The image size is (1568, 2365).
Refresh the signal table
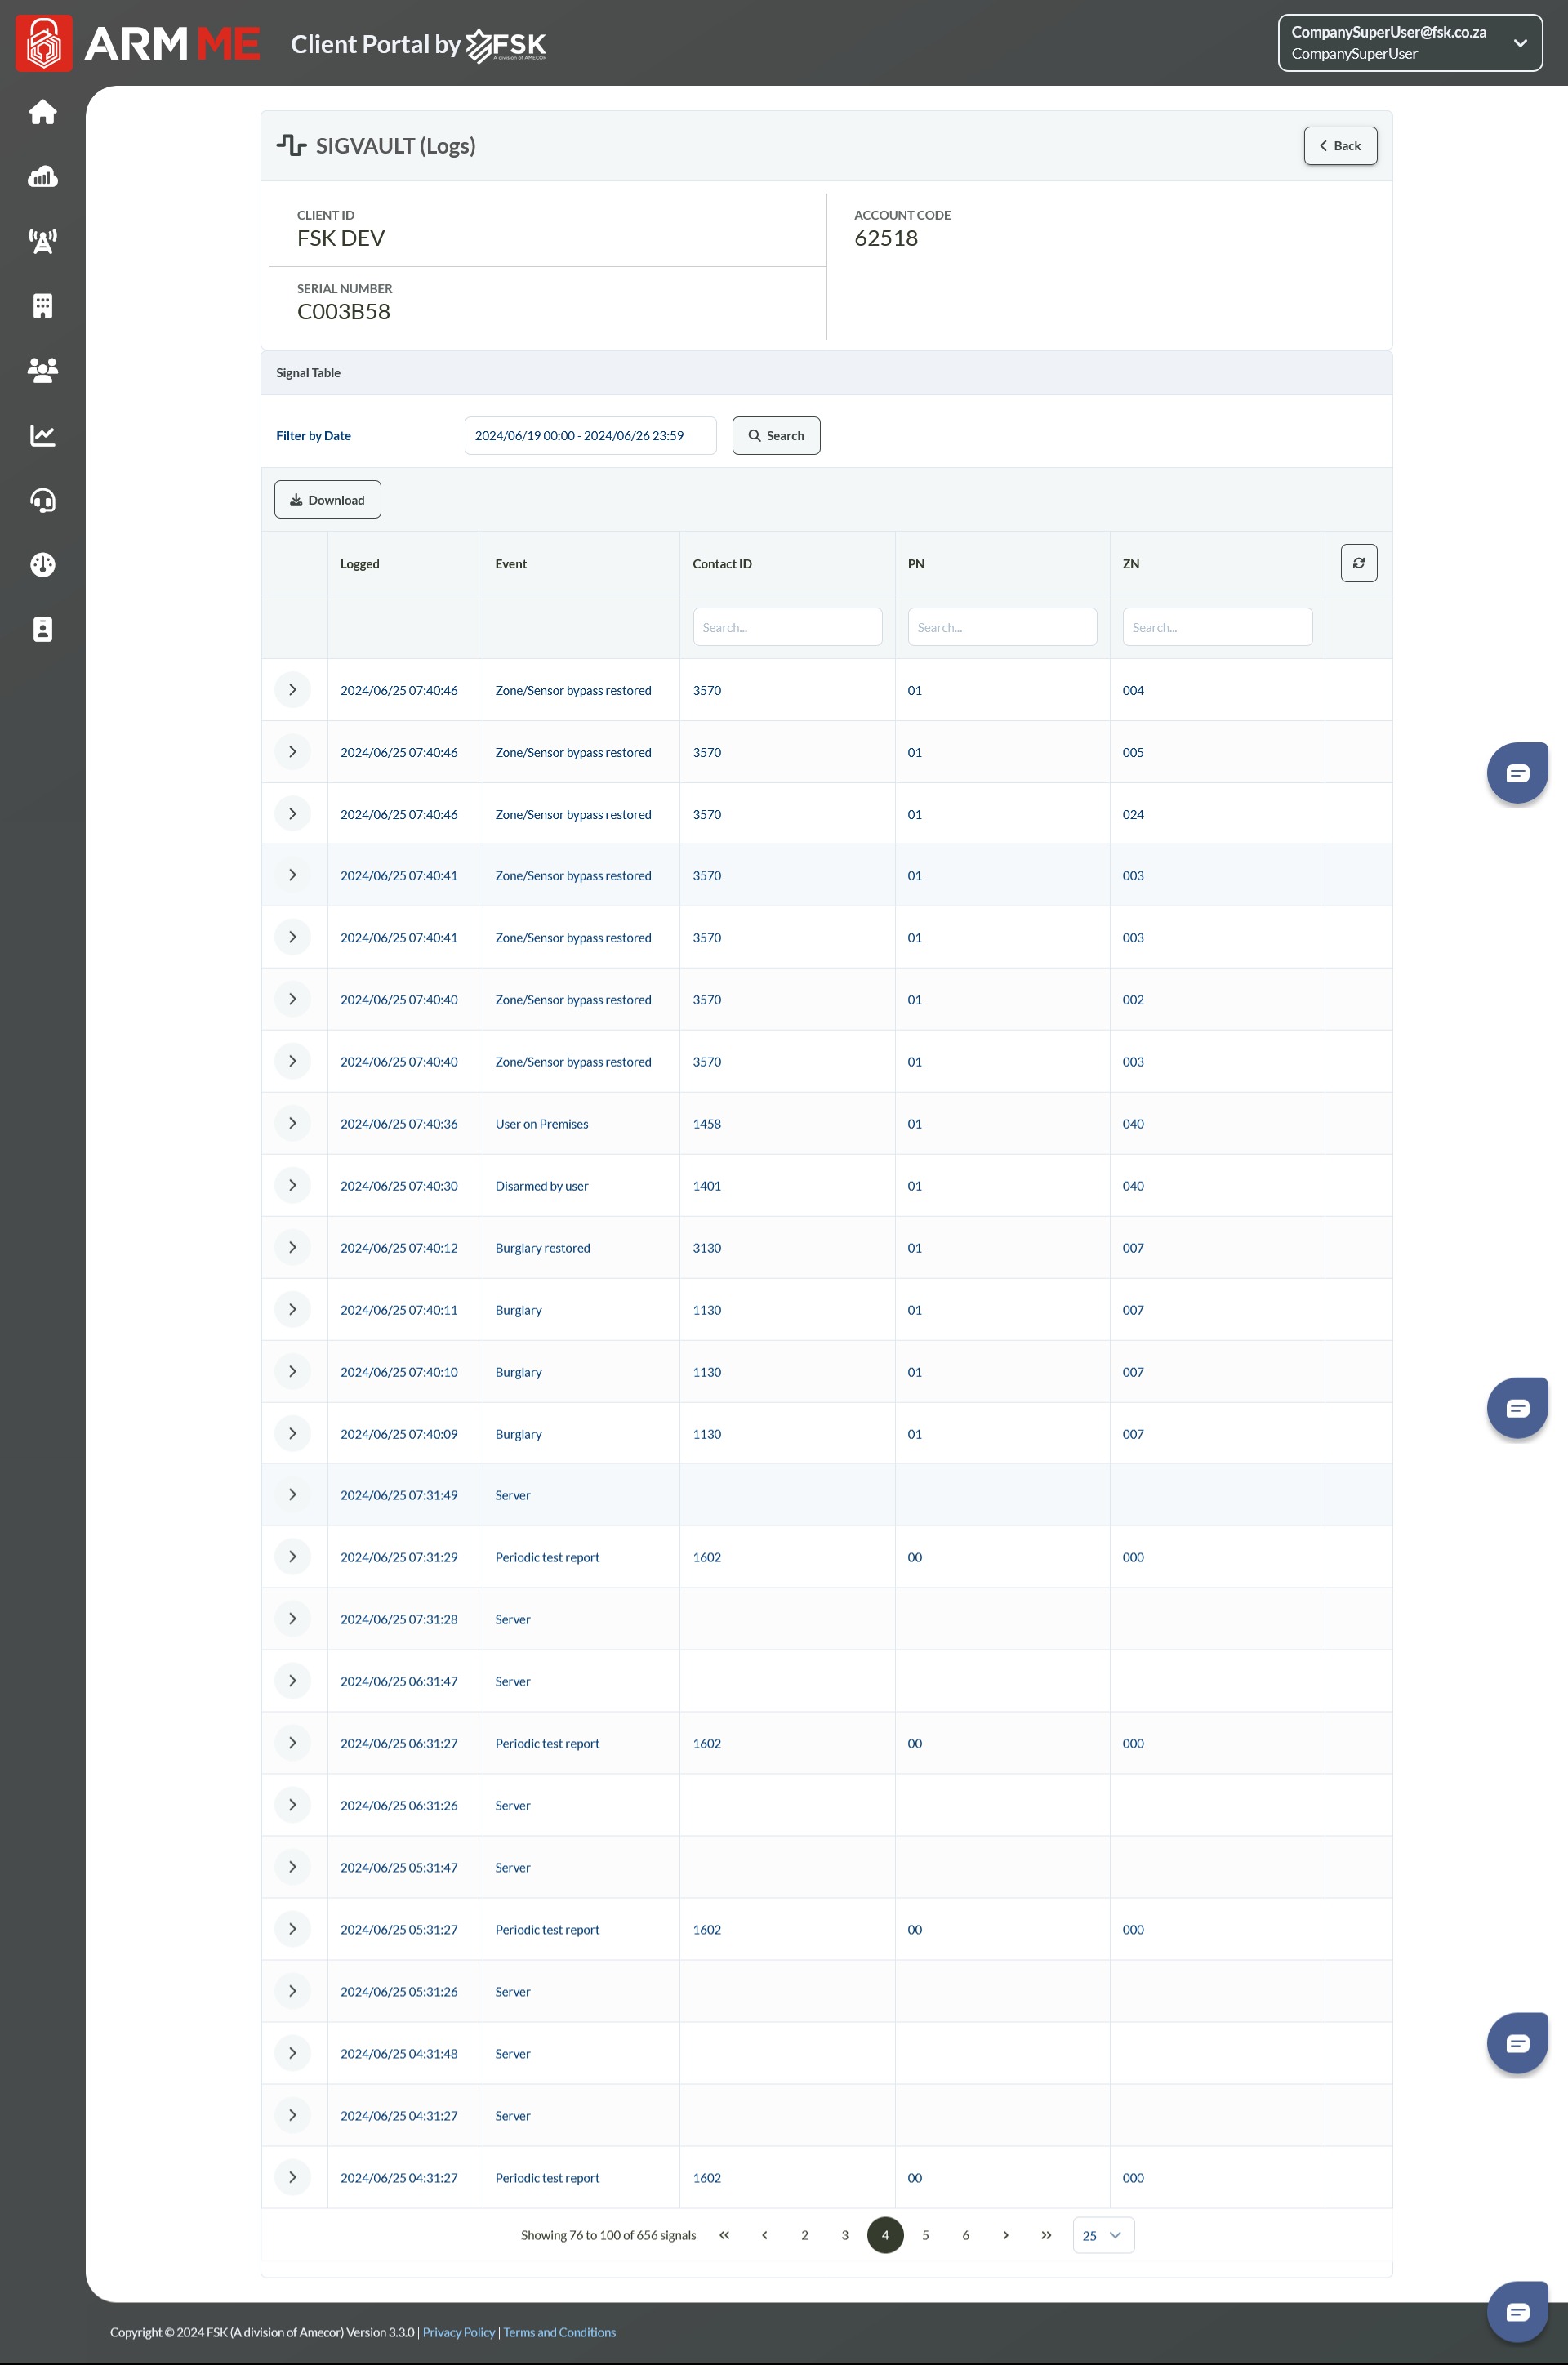[1358, 563]
